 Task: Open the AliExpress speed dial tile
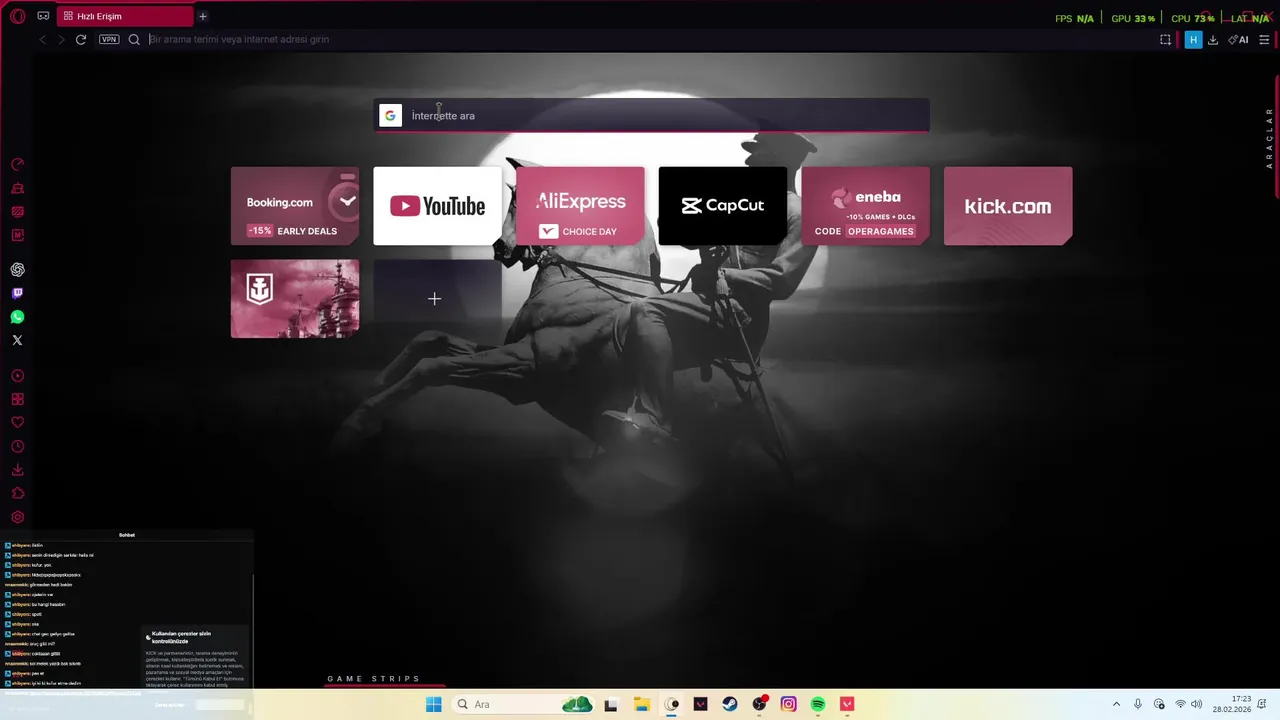coord(580,206)
